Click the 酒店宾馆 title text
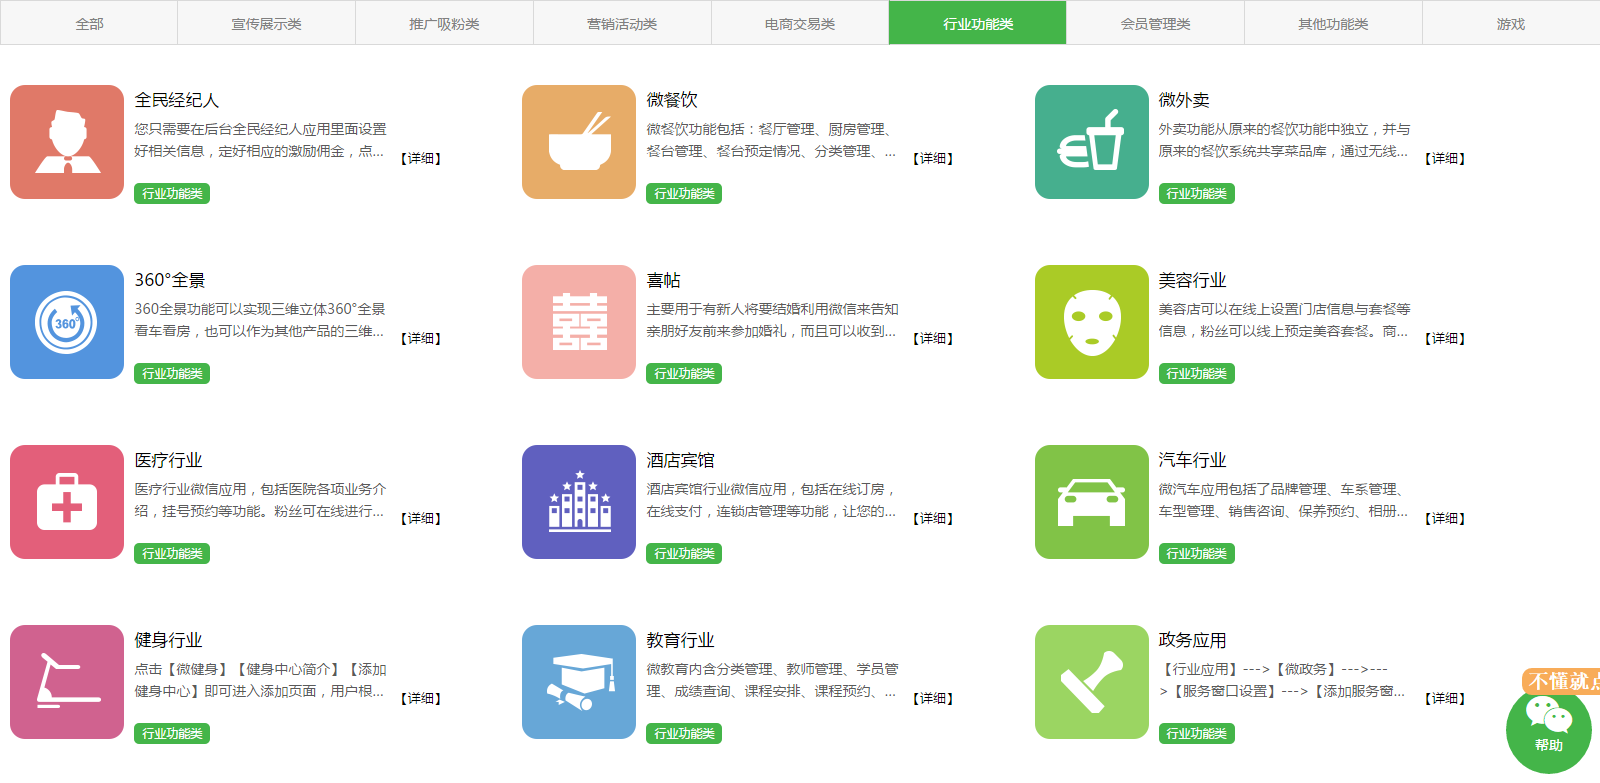 point(681,460)
